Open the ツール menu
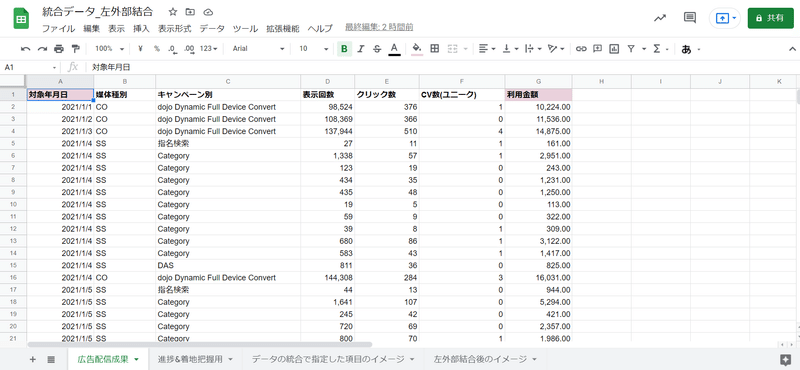 [x=245, y=29]
